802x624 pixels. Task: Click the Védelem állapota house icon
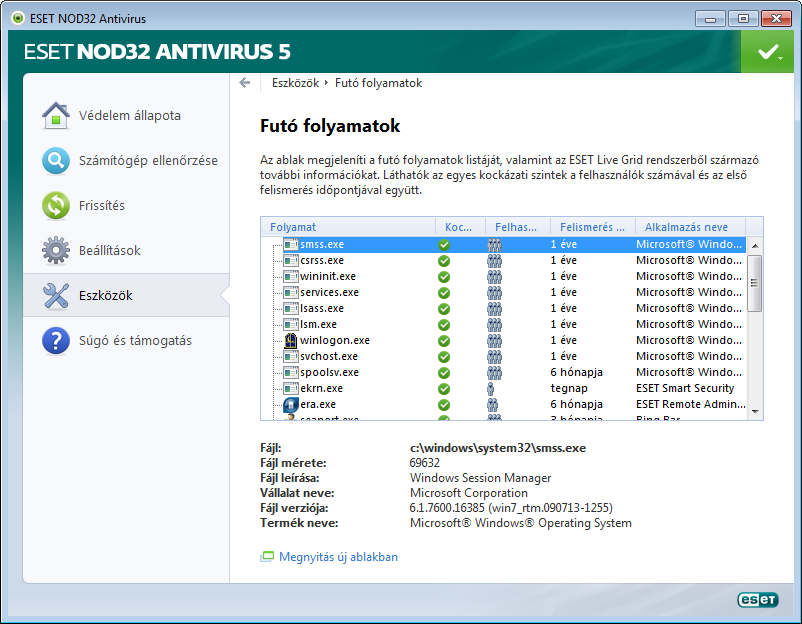point(56,116)
